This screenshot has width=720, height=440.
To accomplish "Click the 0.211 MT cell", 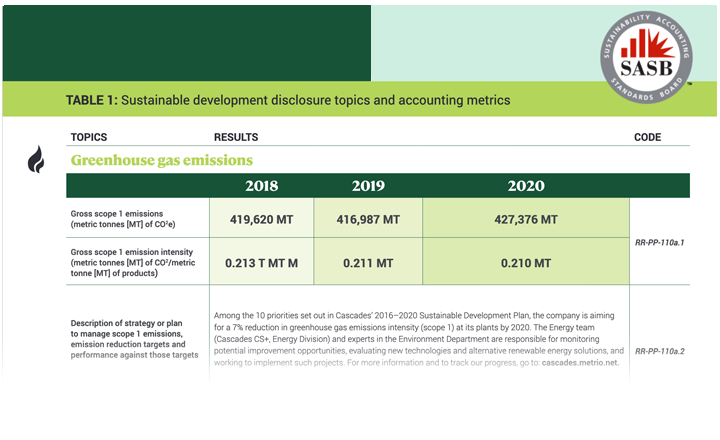I will click(368, 261).
